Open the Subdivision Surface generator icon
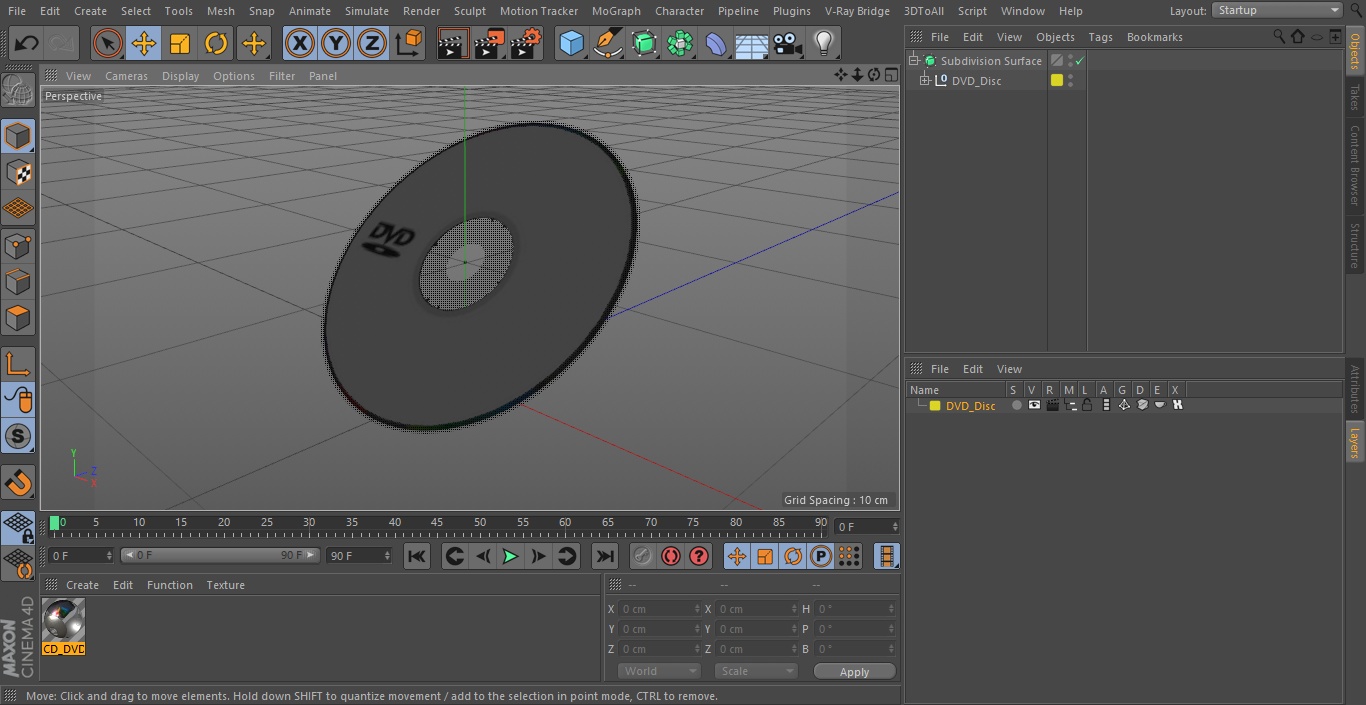 644,43
